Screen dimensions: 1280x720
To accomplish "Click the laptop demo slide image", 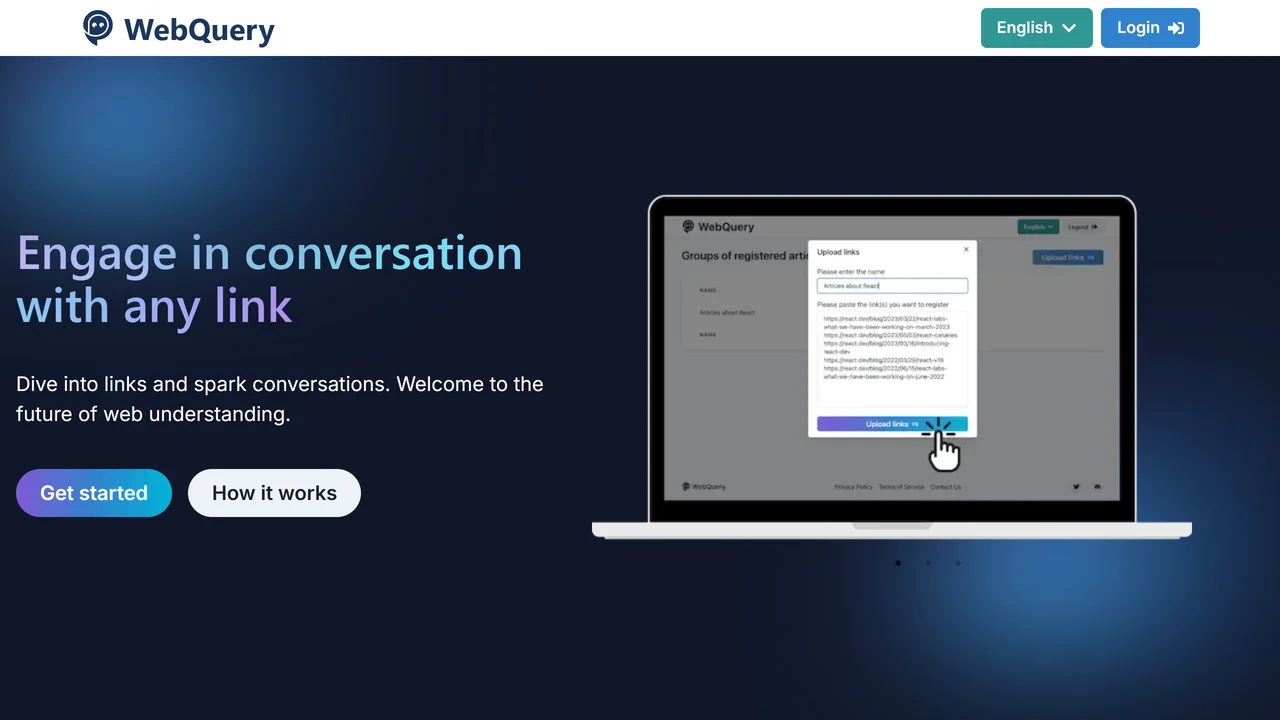I will click(892, 367).
